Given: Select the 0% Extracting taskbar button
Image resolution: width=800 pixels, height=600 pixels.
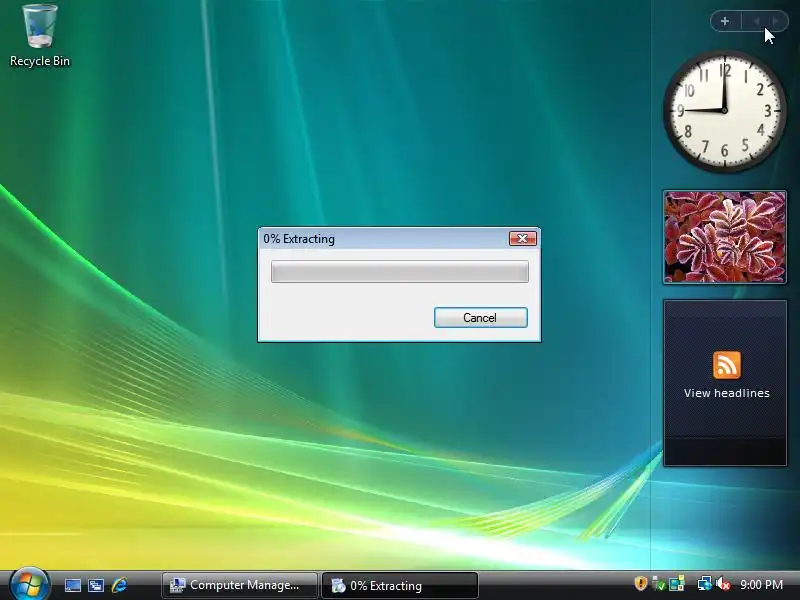Looking at the screenshot, I should [x=400, y=585].
